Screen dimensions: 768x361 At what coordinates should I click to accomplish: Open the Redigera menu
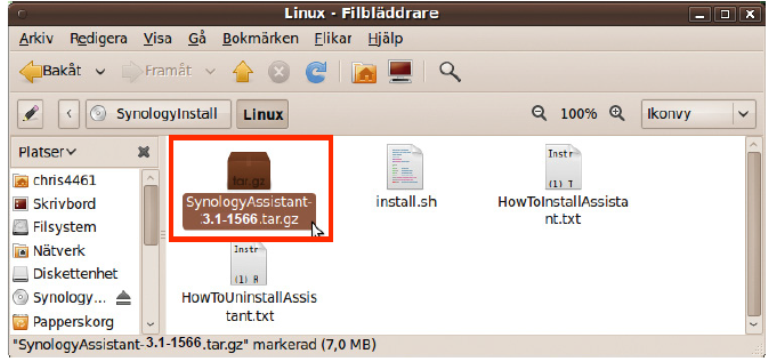[98, 39]
